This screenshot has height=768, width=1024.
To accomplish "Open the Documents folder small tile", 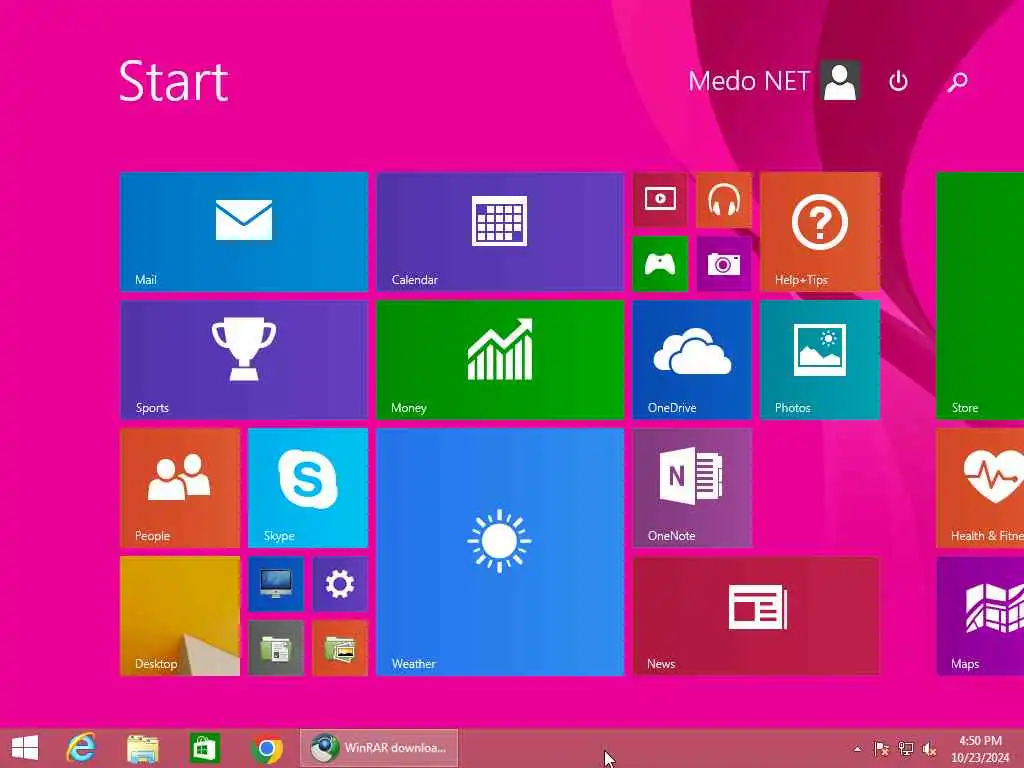I will click(x=276, y=648).
